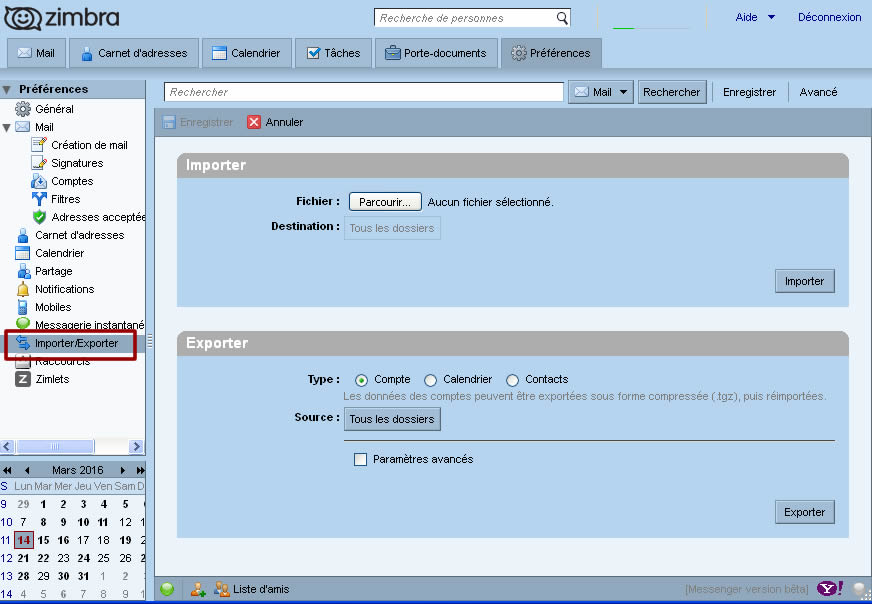Viewport: 872px width, 604px height.
Task: Open Liste d'amis buddy list icon
Action: pyautogui.click(x=222, y=589)
